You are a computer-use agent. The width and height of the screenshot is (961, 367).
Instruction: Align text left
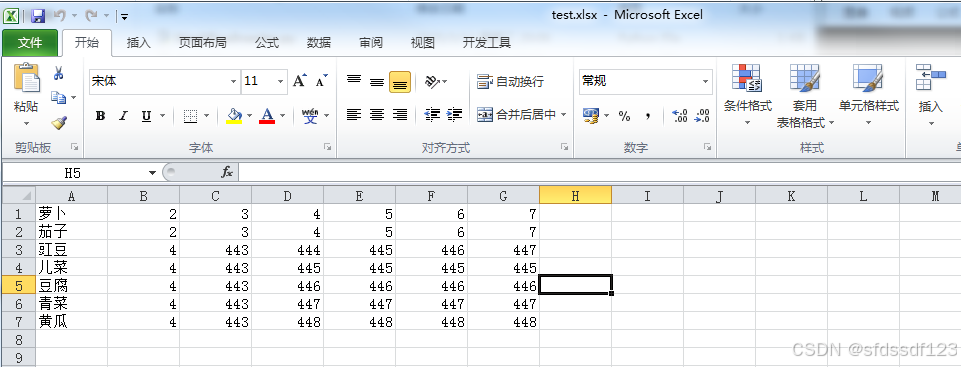[x=354, y=115]
